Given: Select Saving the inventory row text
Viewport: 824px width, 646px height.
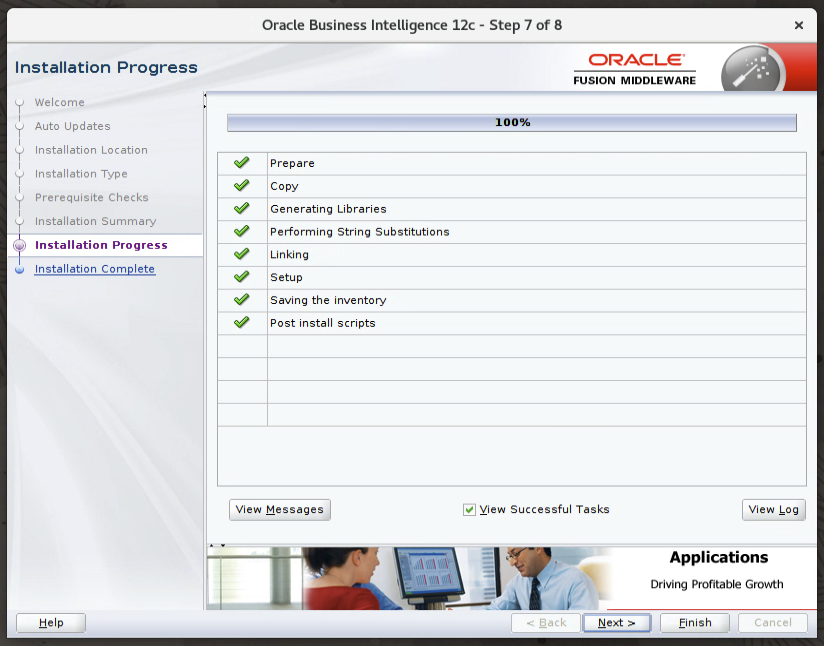Looking at the screenshot, I should 328,300.
